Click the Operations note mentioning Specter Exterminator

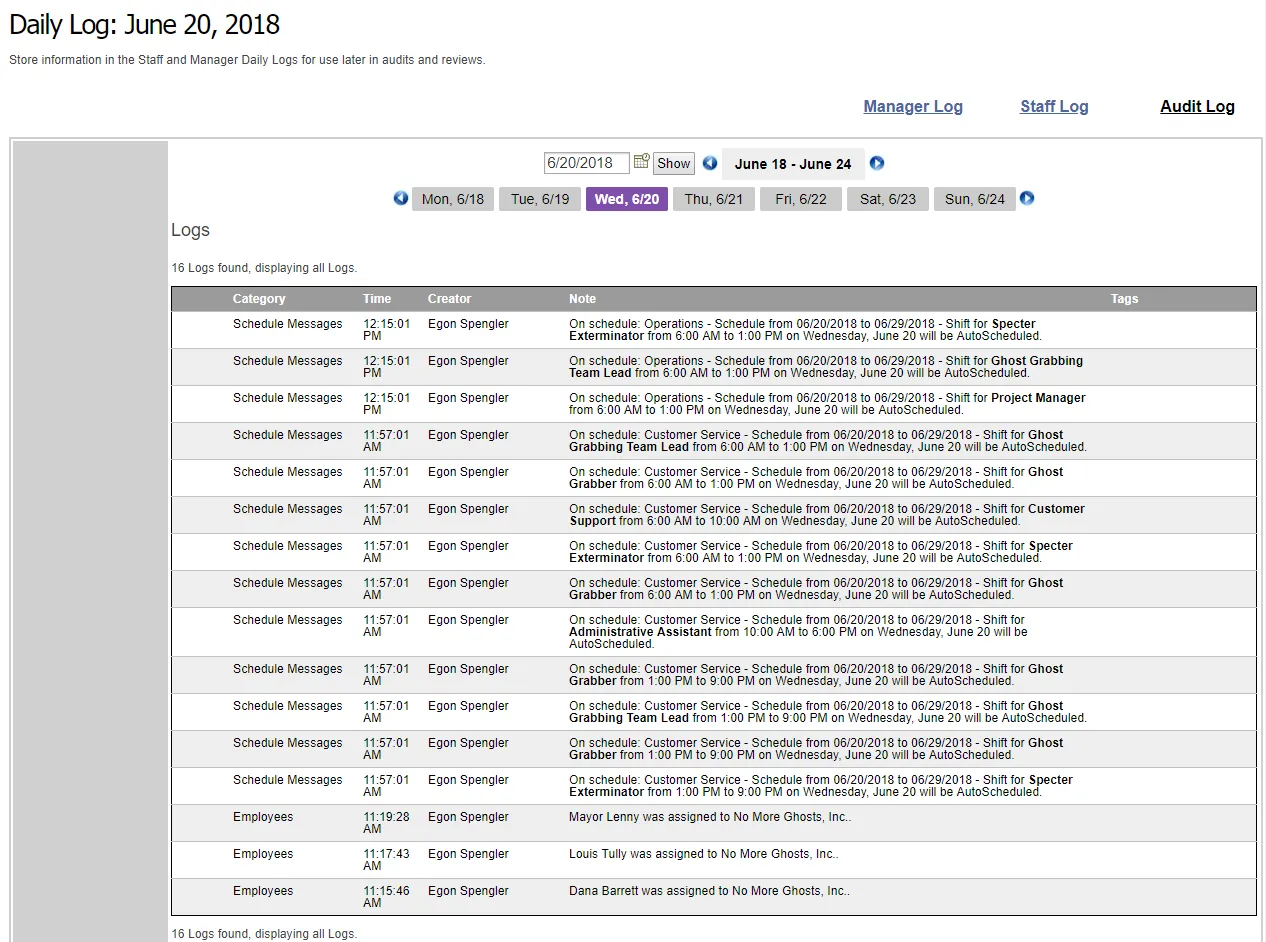pos(805,330)
